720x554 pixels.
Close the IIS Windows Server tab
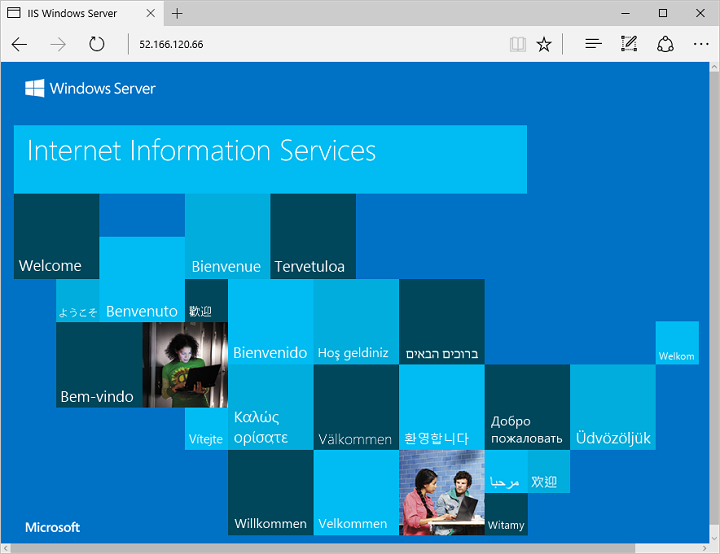pos(150,13)
